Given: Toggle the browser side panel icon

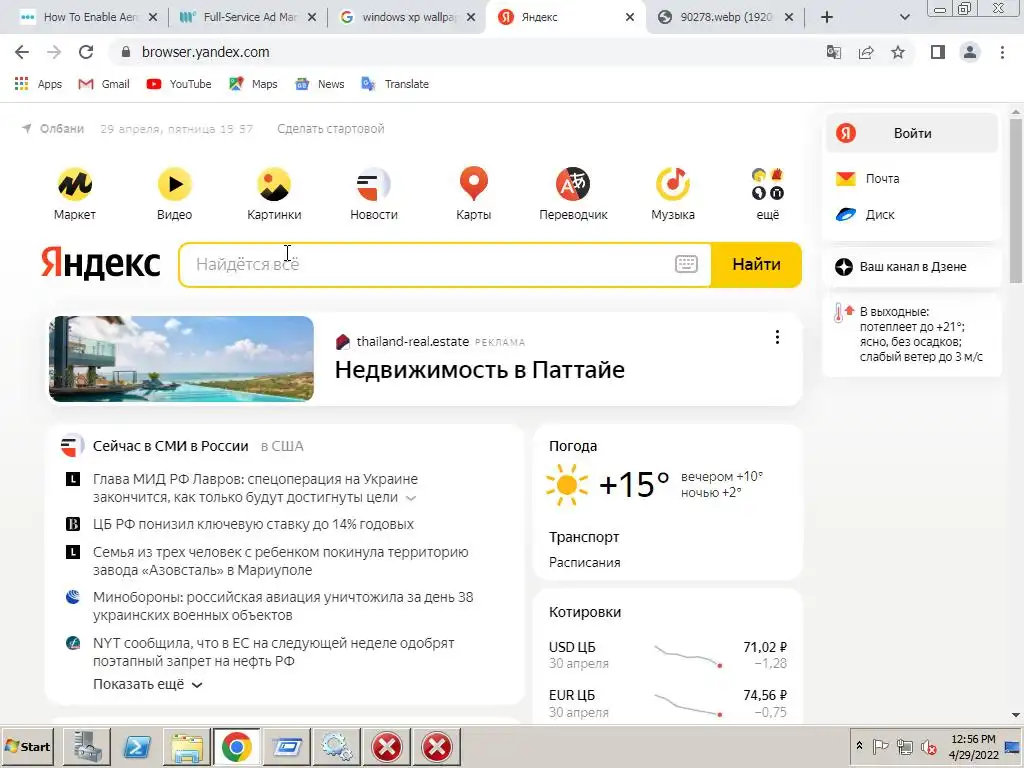Looking at the screenshot, I should coord(938,52).
